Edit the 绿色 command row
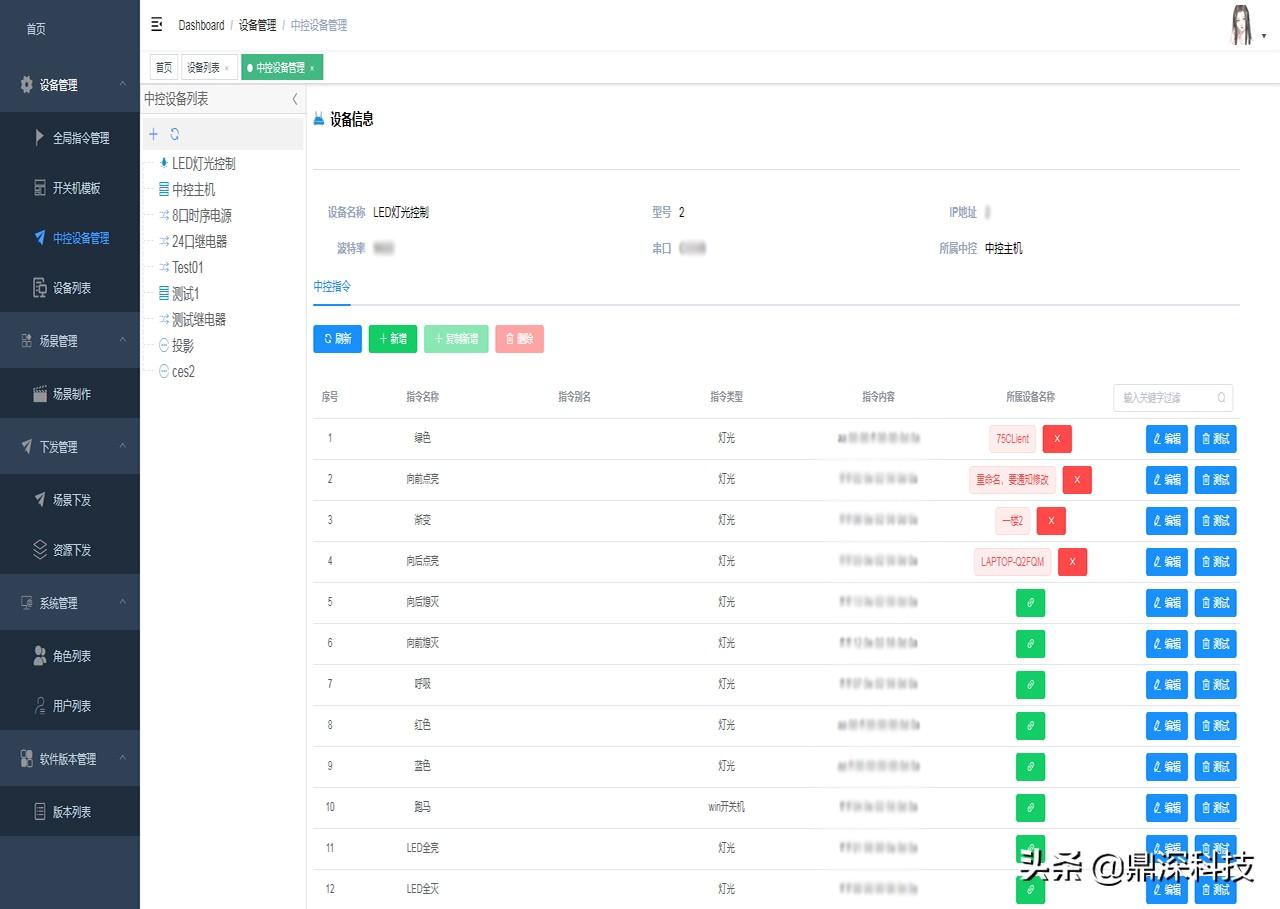The width and height of the screenshot is (1280, 909). 1167,439
